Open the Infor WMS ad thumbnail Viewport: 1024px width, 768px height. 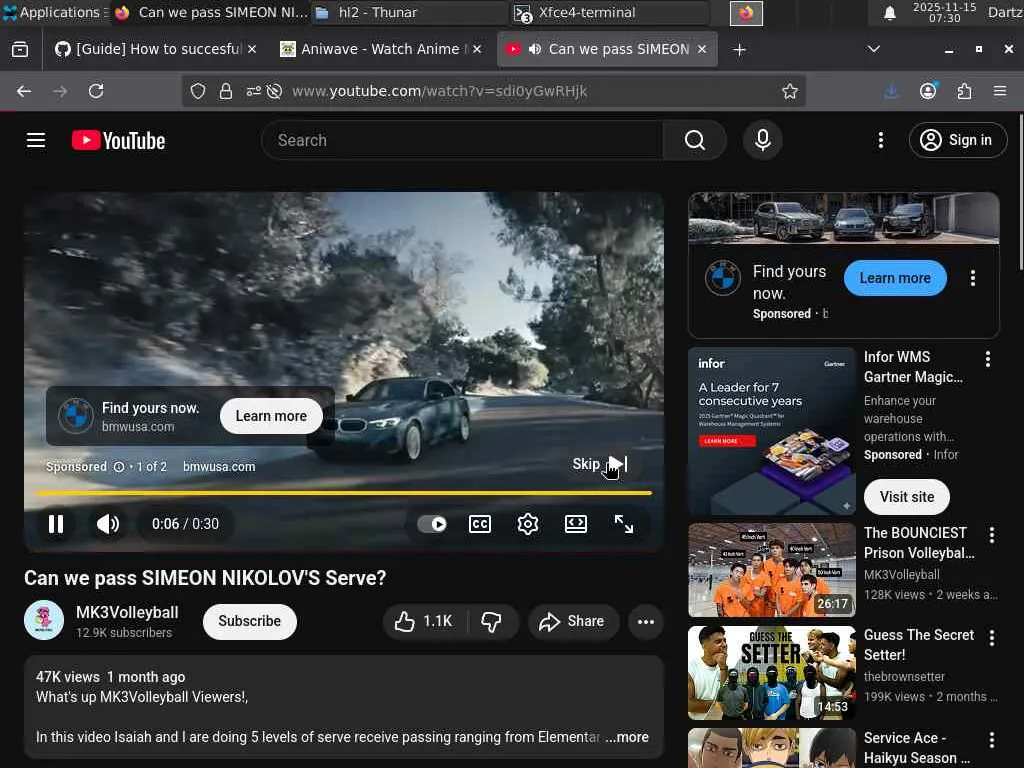(772, 431)
